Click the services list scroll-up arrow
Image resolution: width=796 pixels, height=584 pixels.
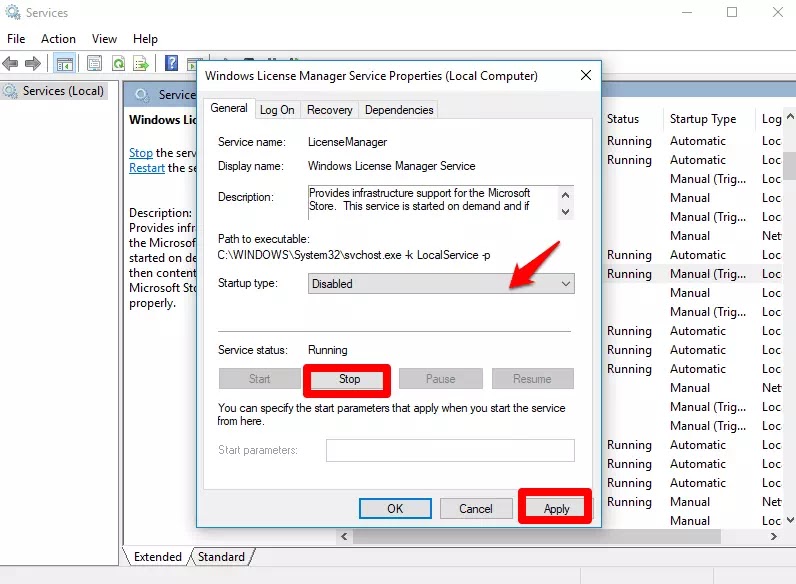[x=790, y=116]
